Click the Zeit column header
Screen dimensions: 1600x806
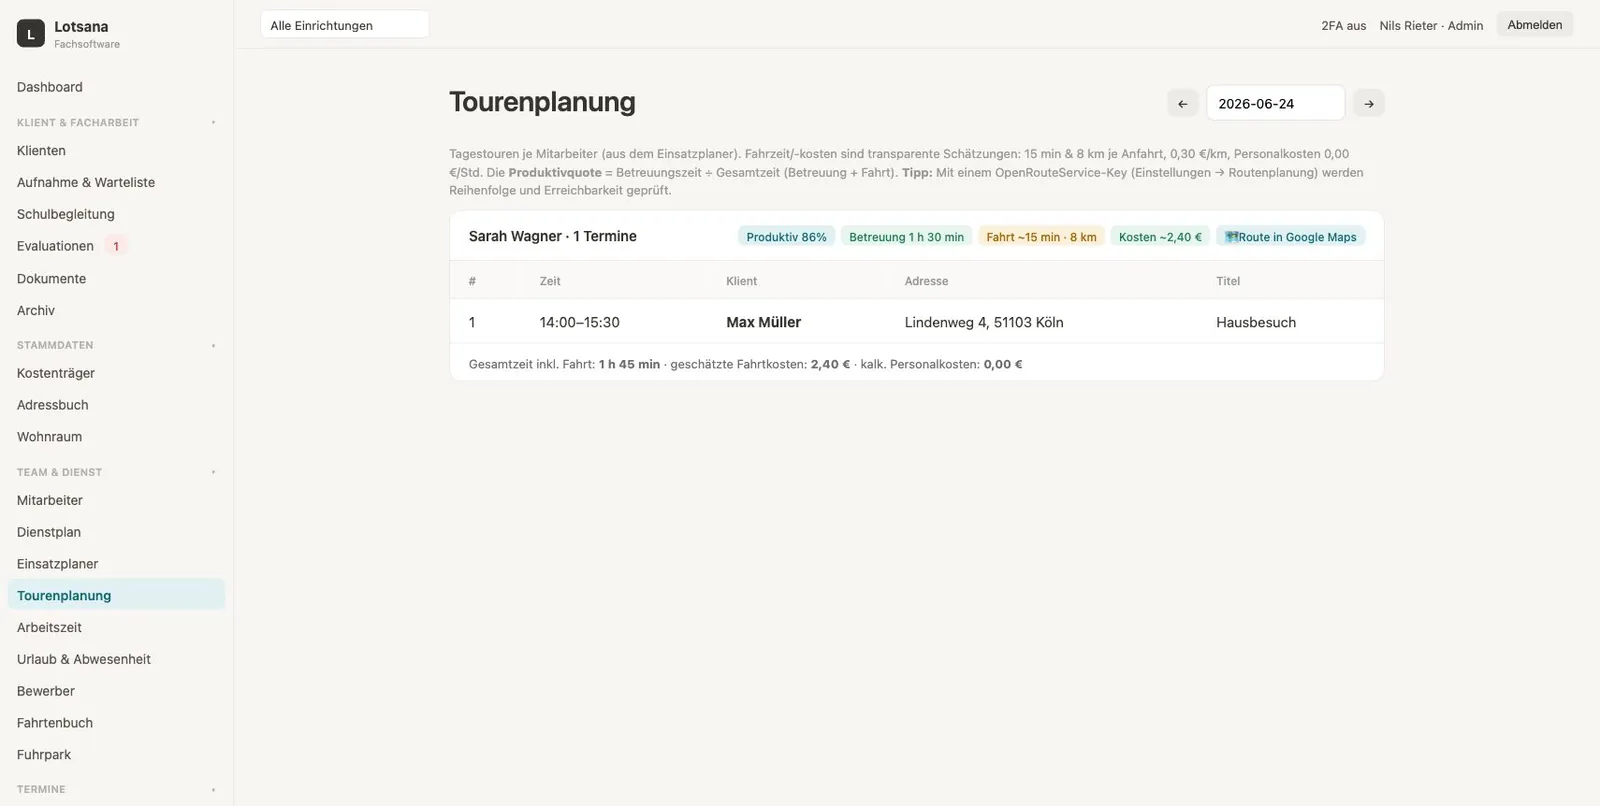tap(550, 281)
